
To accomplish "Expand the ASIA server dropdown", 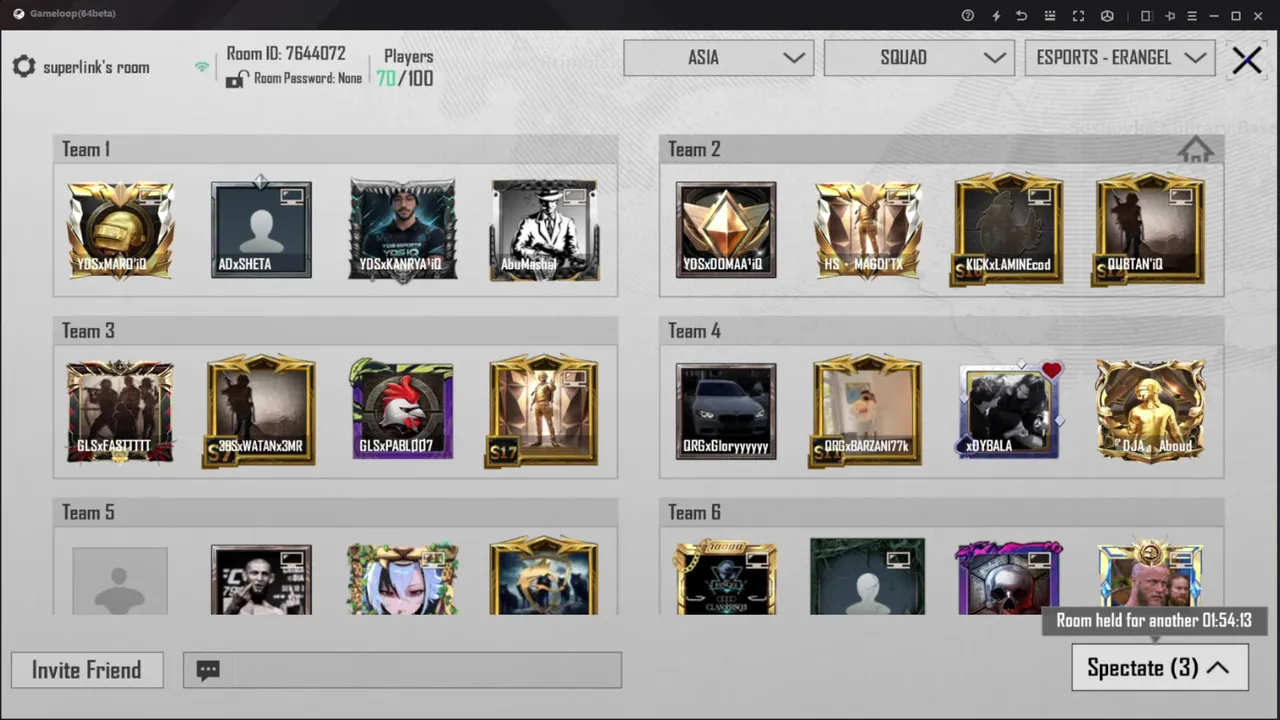I will 718,57.
